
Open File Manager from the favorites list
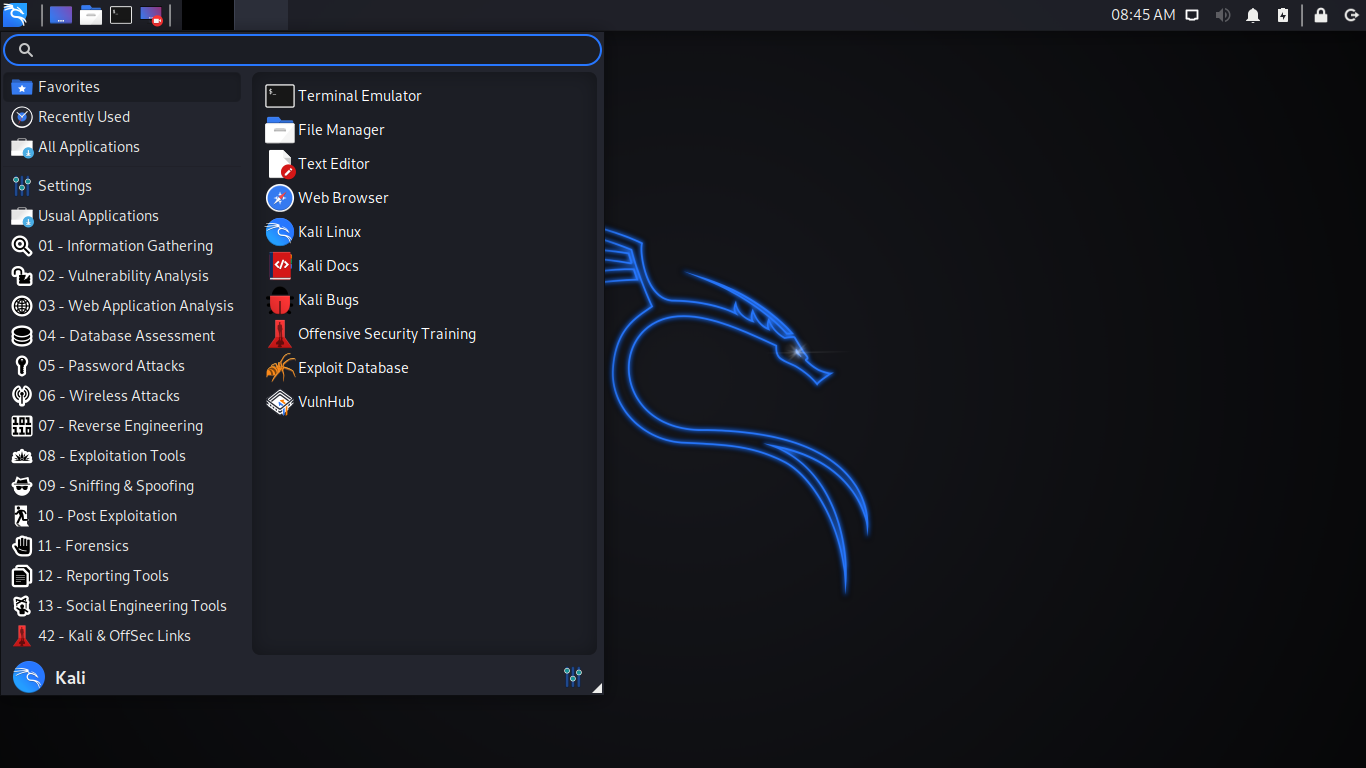(424, 130)
